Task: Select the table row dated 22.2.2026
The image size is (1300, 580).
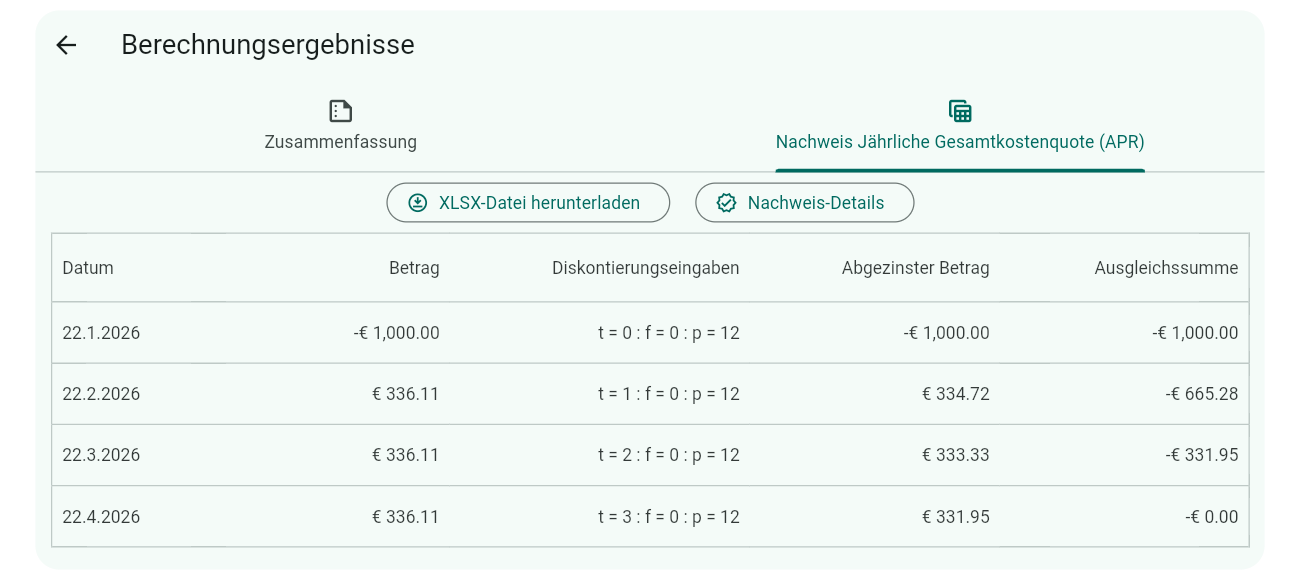Action: coord(650,393)
